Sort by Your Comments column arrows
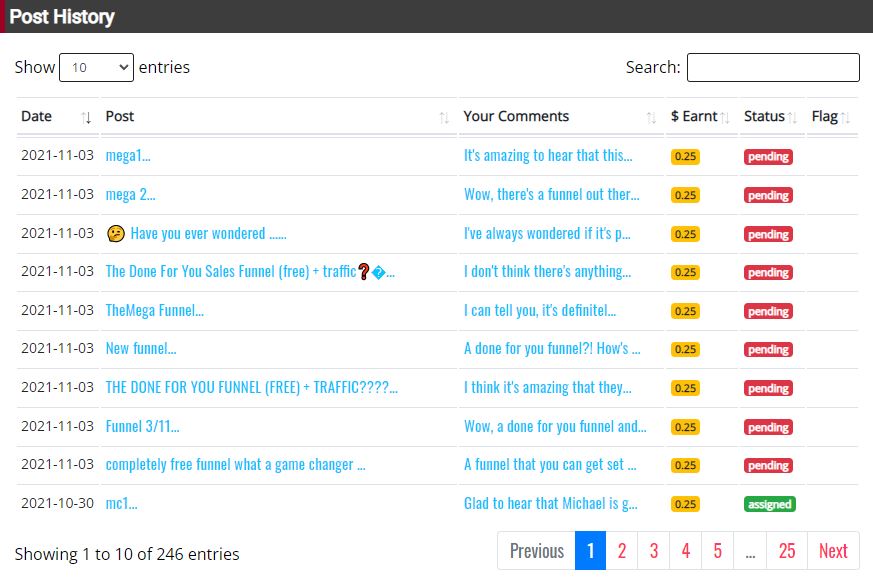Screen dimensions: 873x582 coord(651,117)
